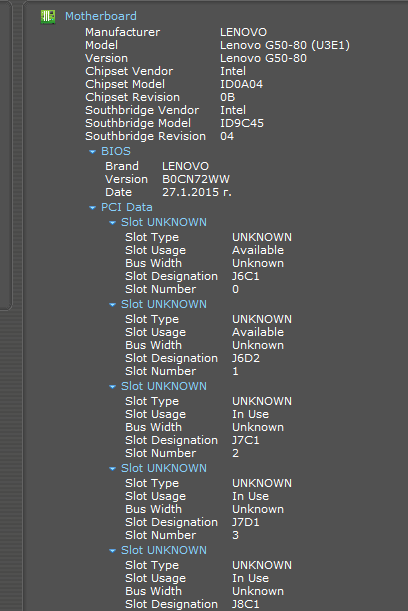This screenshot has width=408, height=611.
Task: Collapse slot with designation J7C1
Action: coord(112,387)
